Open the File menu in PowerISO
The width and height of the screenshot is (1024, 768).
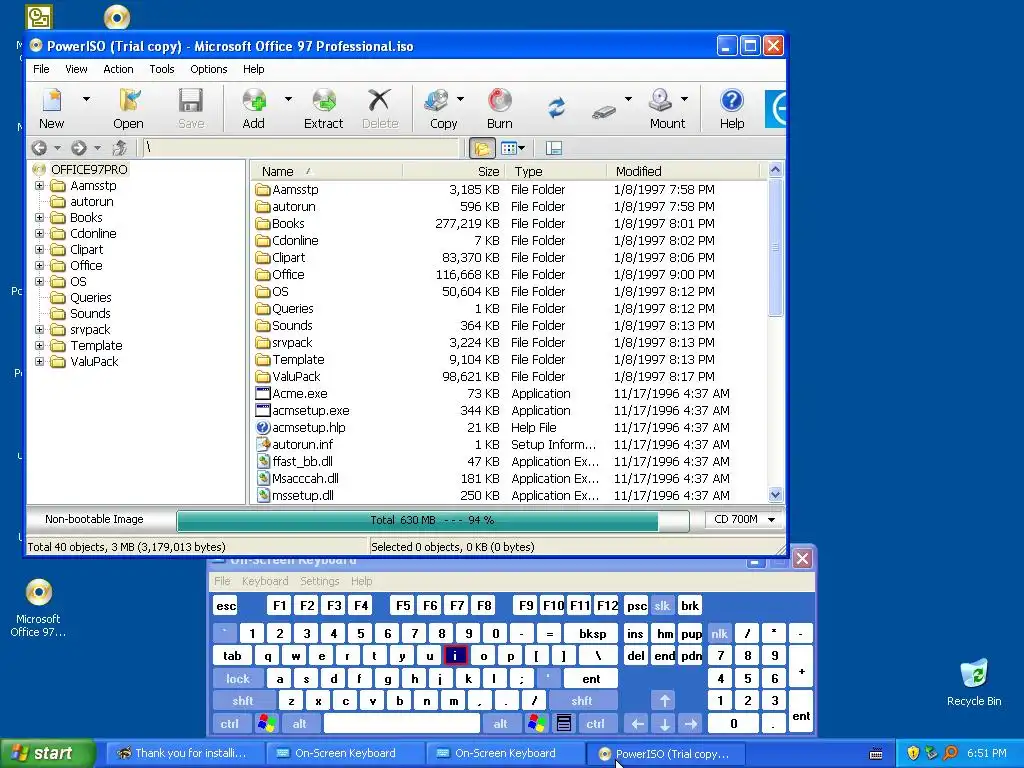(41, 69)
